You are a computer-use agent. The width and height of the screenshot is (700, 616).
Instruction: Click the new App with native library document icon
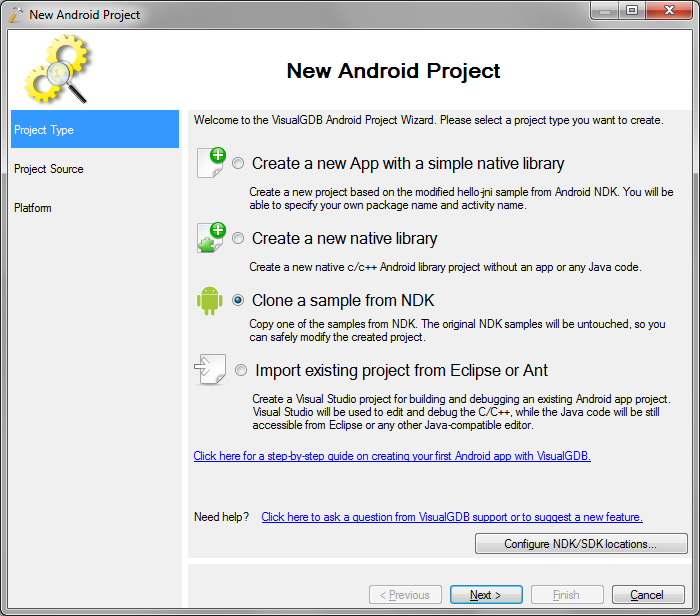[211, 163]
